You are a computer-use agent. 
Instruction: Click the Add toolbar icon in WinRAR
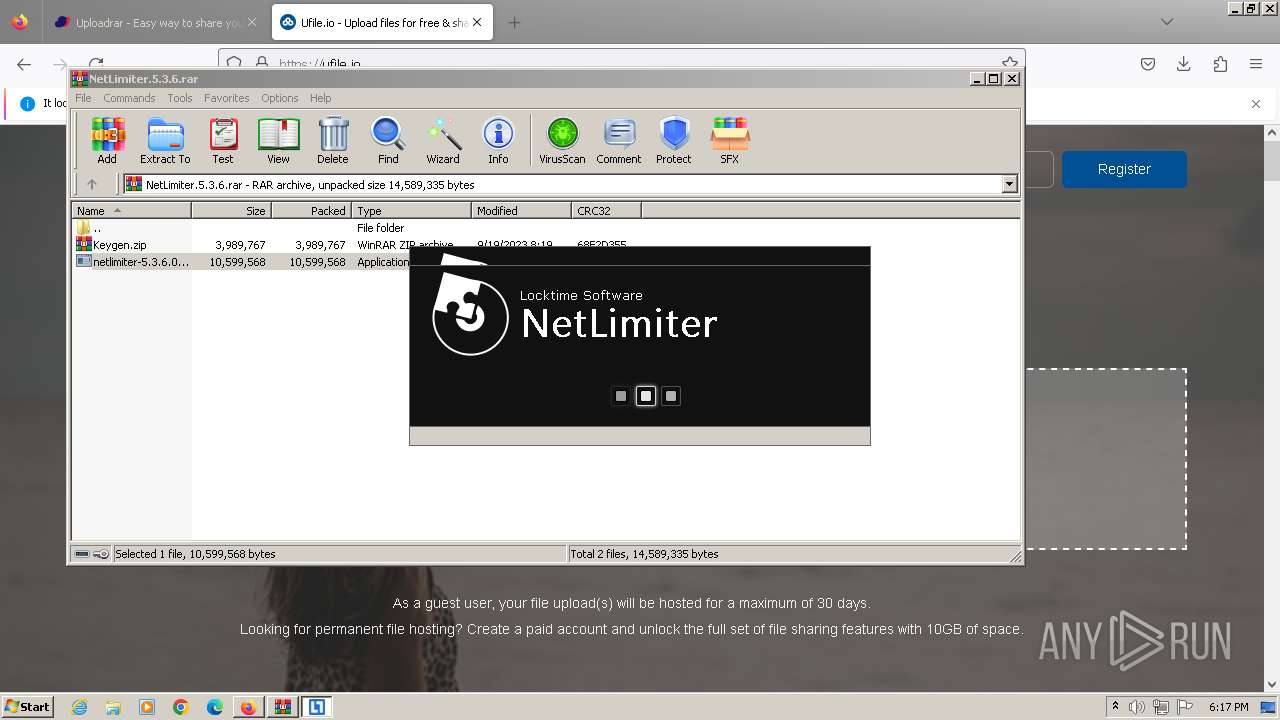107,141
